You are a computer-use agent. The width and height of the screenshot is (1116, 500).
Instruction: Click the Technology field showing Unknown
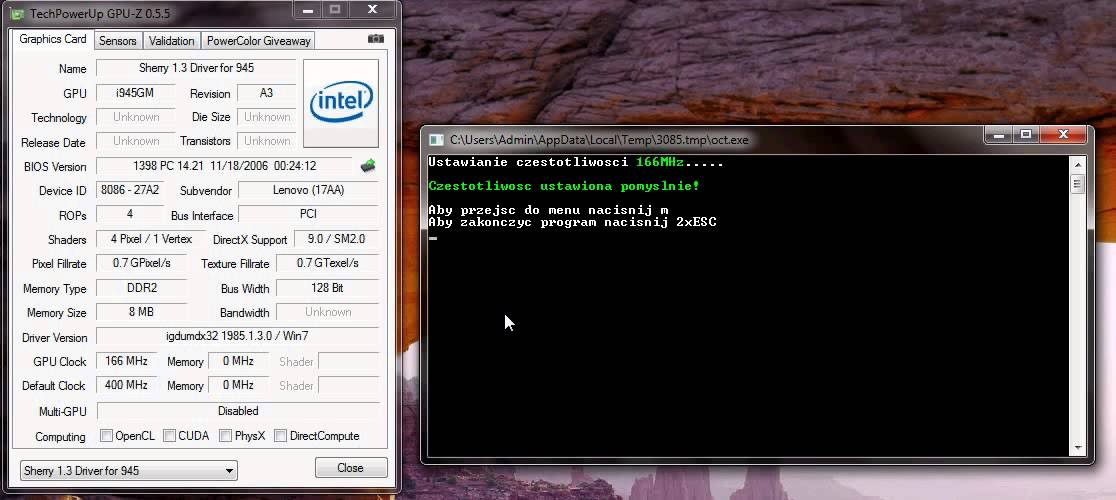coord(135,117)
